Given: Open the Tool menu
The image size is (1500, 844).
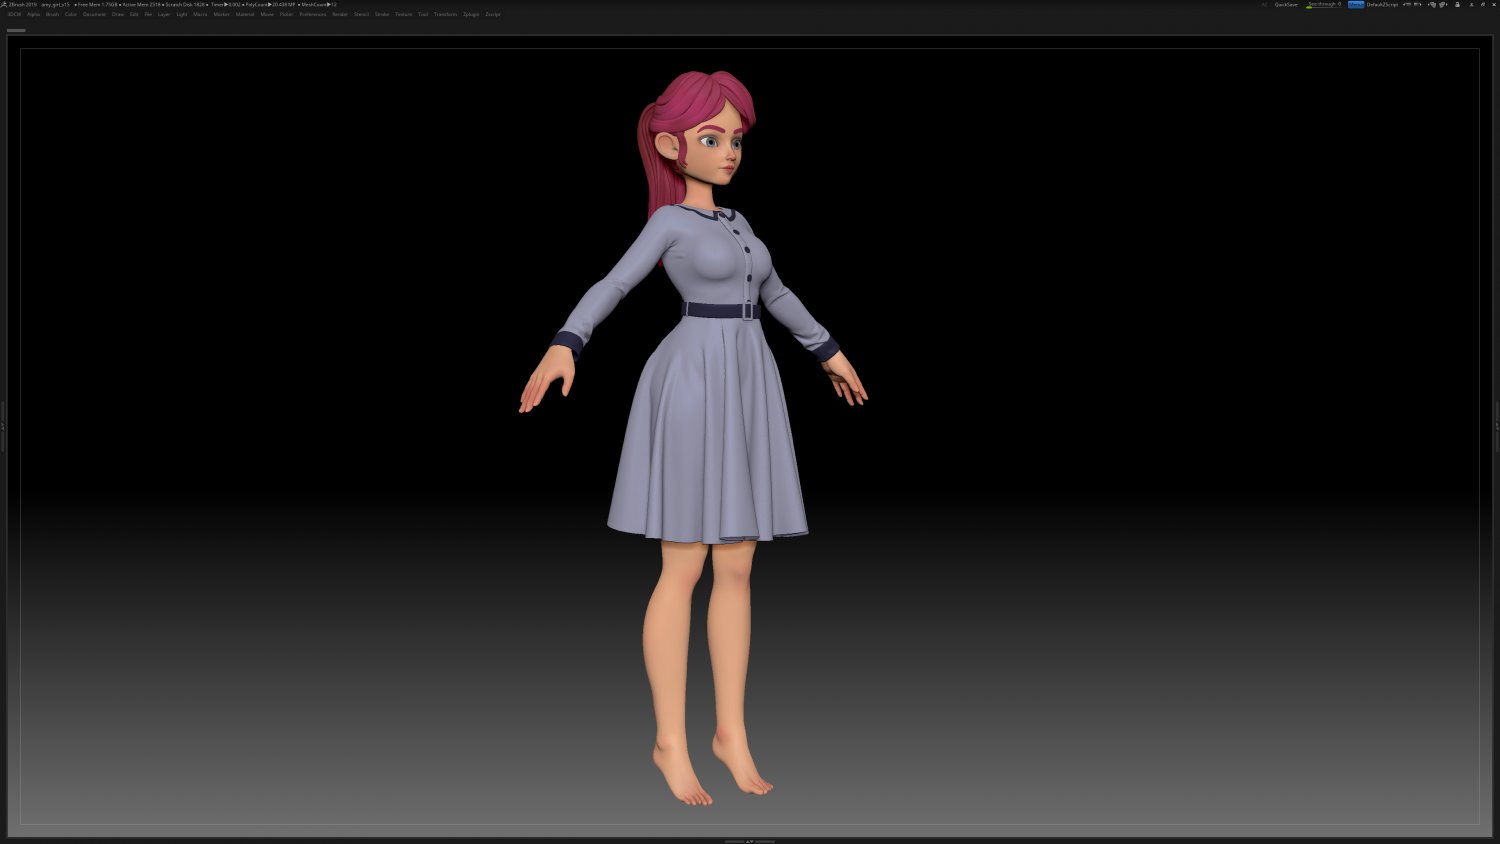Looking at the screenshot, I should (x=422, y=14).
